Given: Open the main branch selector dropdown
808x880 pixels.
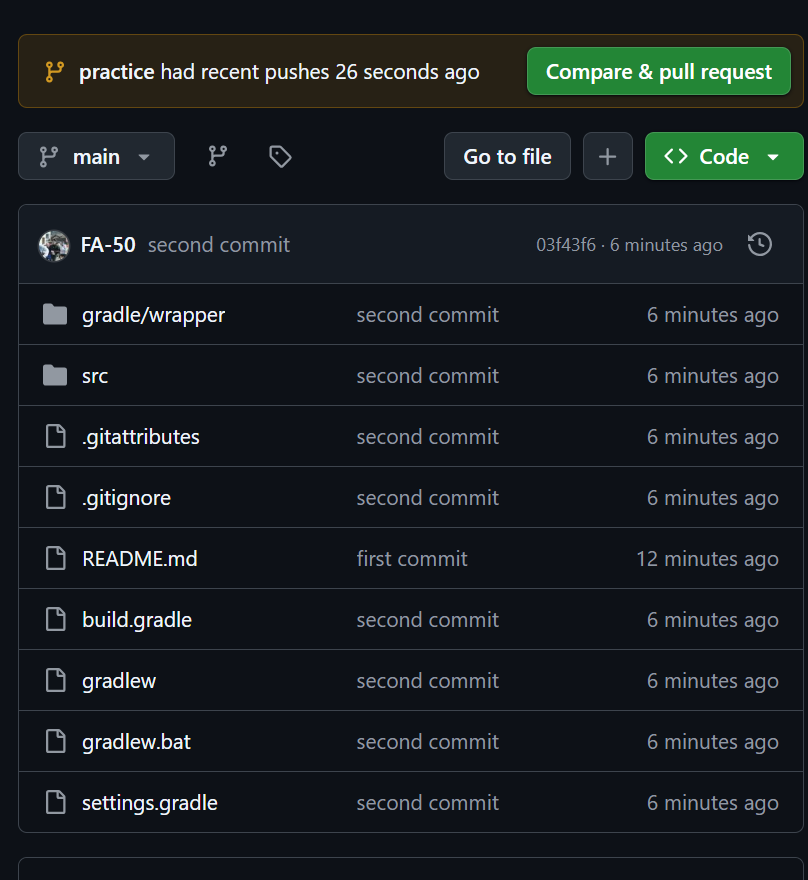Looking at the screenshot, I should click(96, 156).
